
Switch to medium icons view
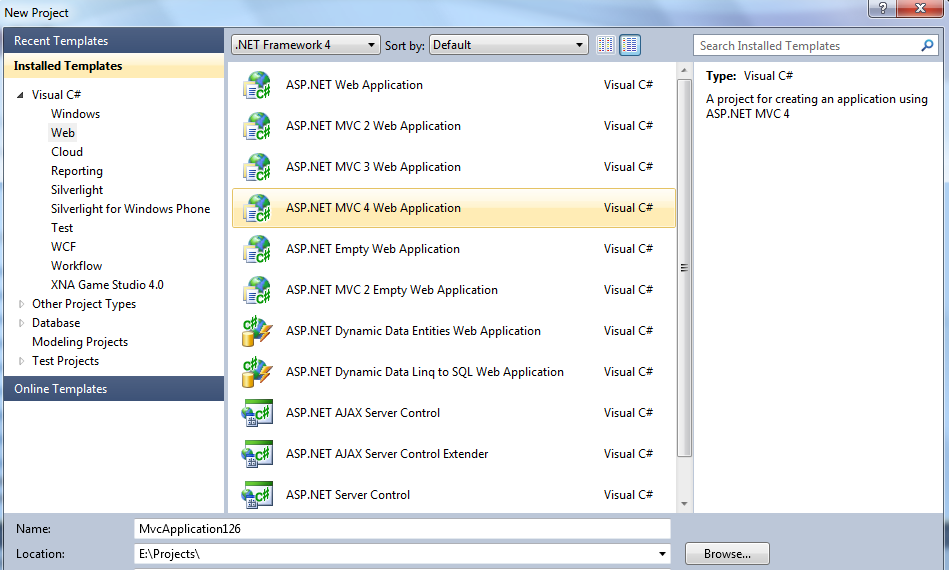pyautogui.click(x=630, y=45)
